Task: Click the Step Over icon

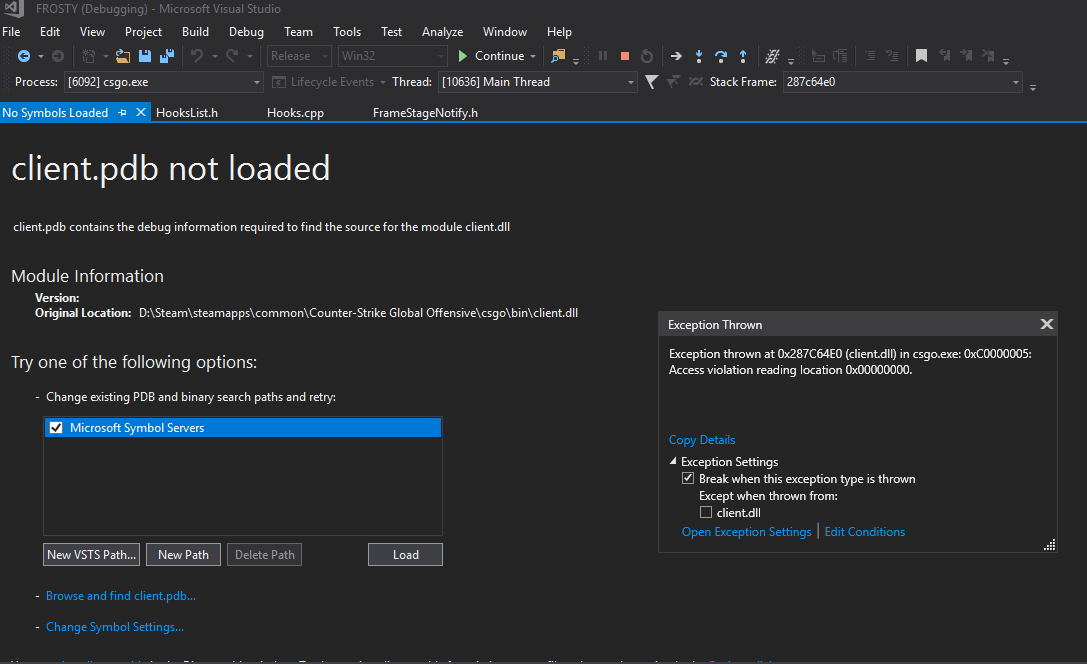Action: pyautogui.click(x=720, y=56)
